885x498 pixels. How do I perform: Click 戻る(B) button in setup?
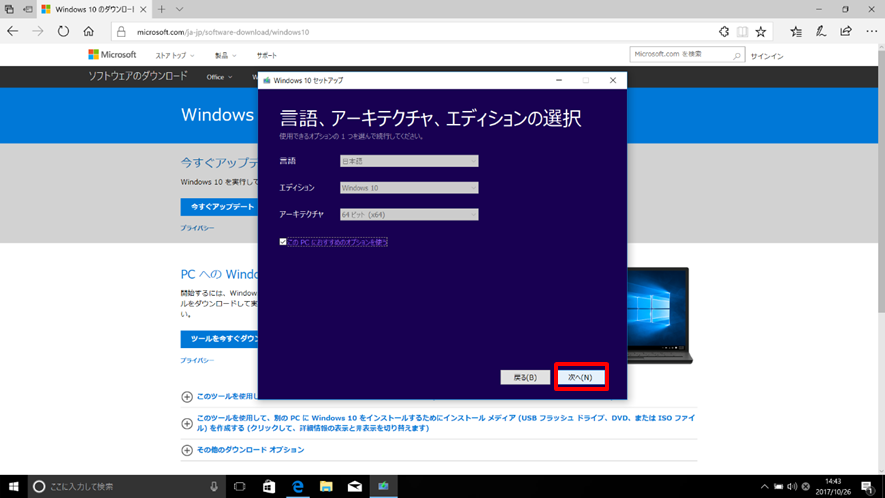(x=525, y=377)
